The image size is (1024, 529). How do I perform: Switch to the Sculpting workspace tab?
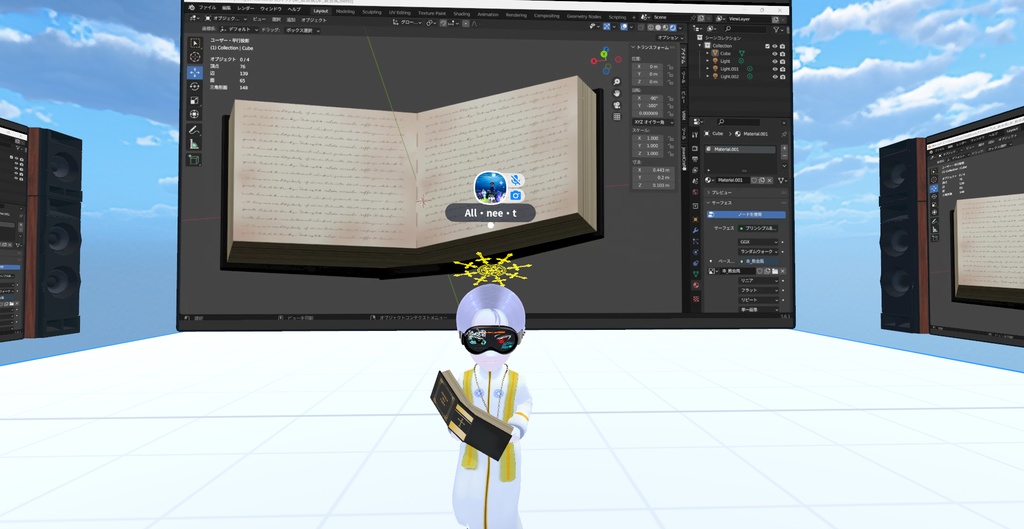pyautogui.click(x=372, y=12)
